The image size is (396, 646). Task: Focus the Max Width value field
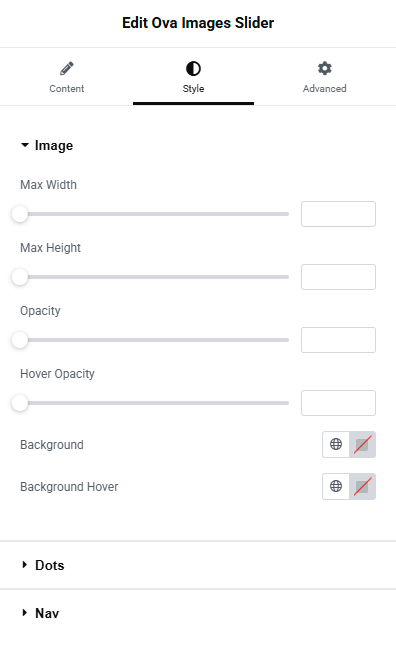click(x=338, y=214)
